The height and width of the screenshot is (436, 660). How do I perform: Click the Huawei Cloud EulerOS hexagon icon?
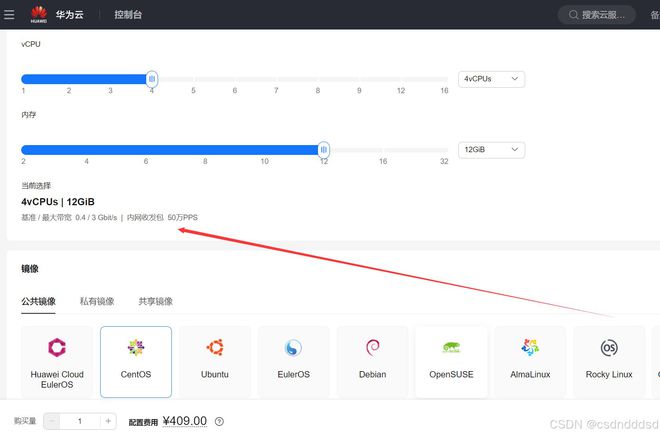pyautogui.click(x=57, y=348)
